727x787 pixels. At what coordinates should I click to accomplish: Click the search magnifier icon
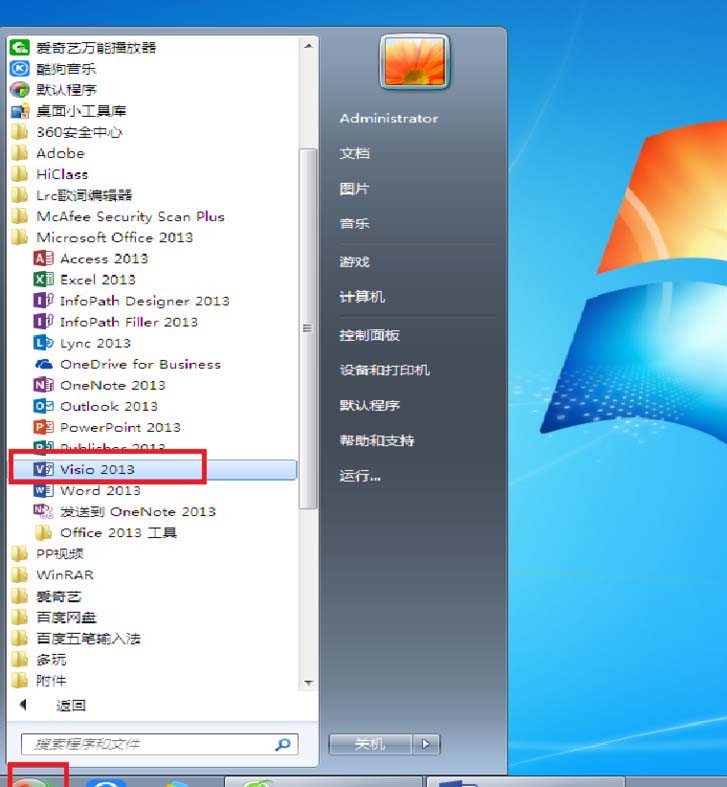[x=283, y=744]
